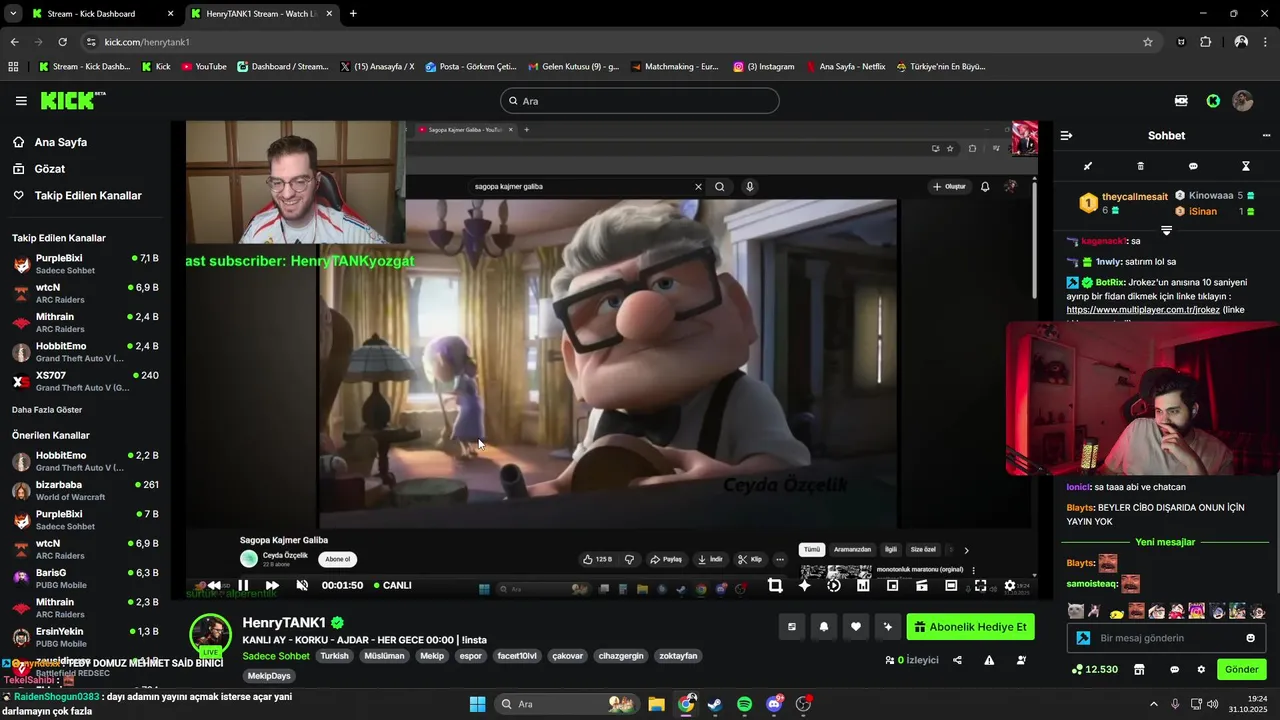
Task: Open stream stats bar-chart icon in player
Action: [863, 585]
